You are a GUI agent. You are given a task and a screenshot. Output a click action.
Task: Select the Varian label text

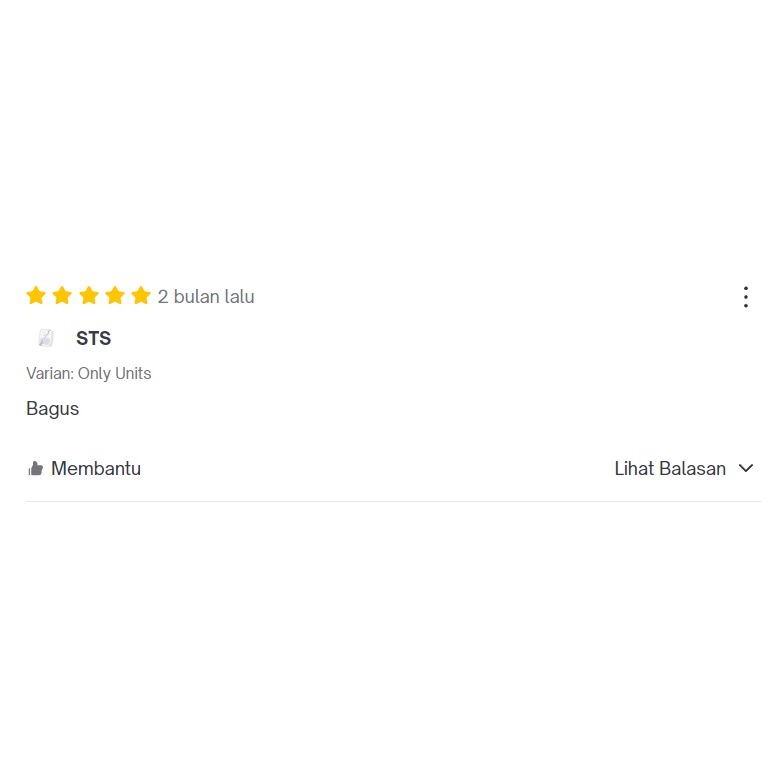(x=50, y=373)
